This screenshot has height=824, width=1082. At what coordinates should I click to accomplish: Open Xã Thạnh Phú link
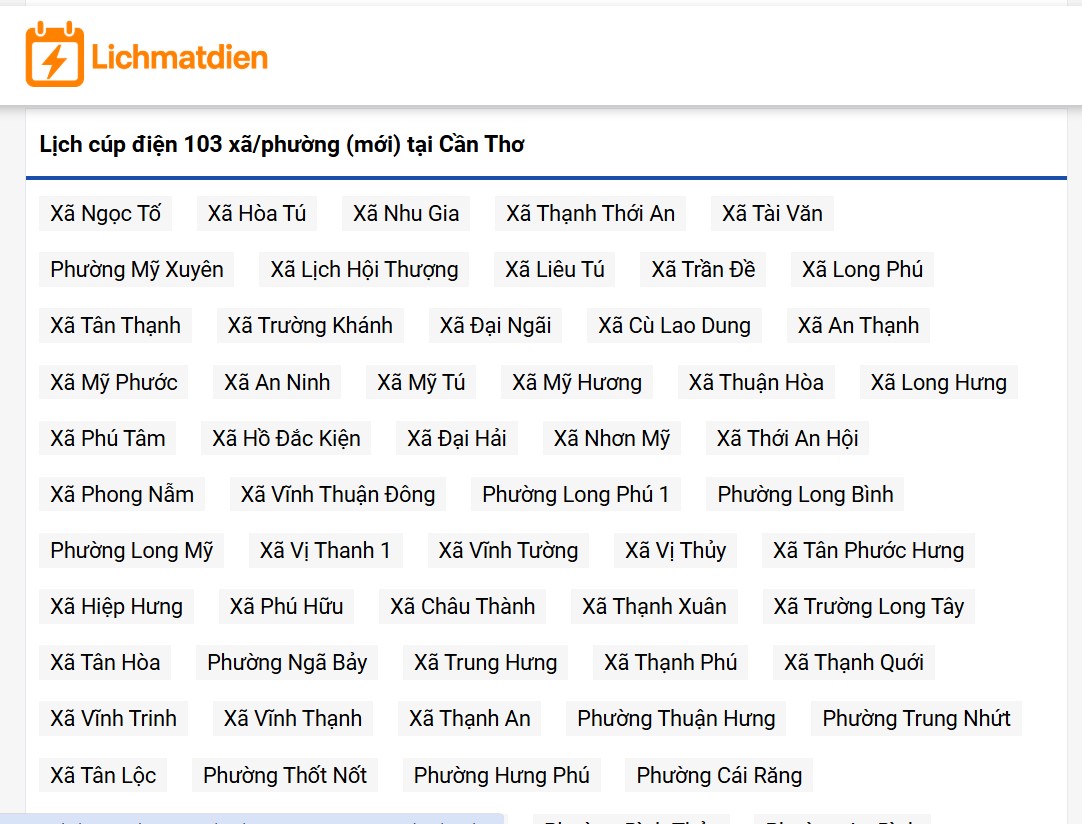(x=671, y=663)
